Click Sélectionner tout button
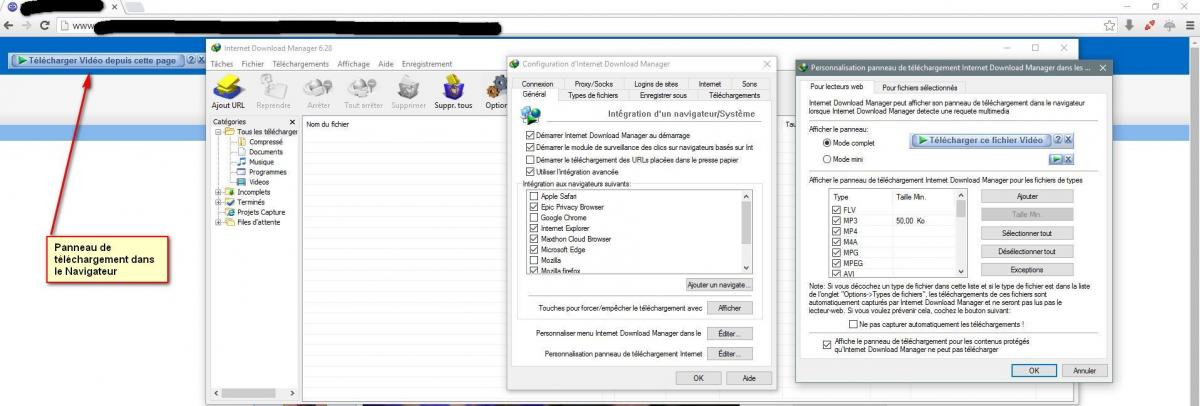Viewport: 1200px width, 406px height. pos(1027,233)
